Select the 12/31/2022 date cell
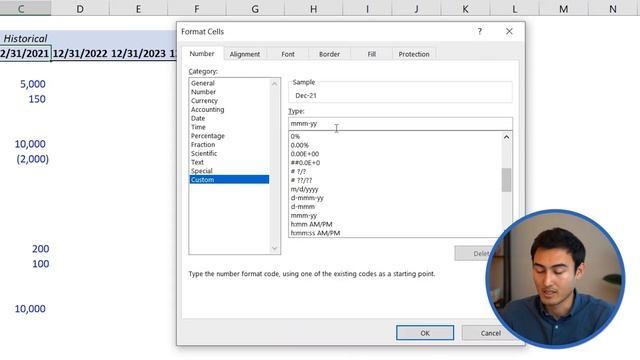Image resolution: width=640 pixels, height=360 pixels. tap(80, 53)
